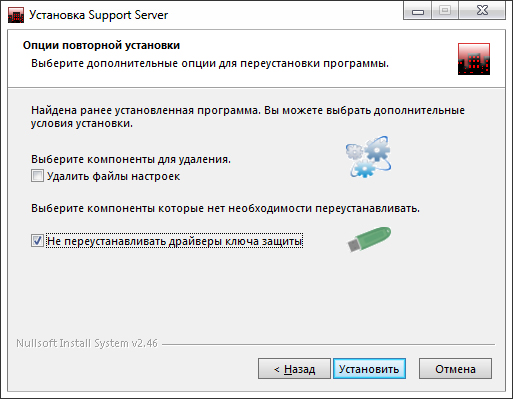This screenshot has height=399, width=513.
Task: Click the 'Nullsoft Install System v2.46' text
Action: pyautogui.click(x=87, y=343)
